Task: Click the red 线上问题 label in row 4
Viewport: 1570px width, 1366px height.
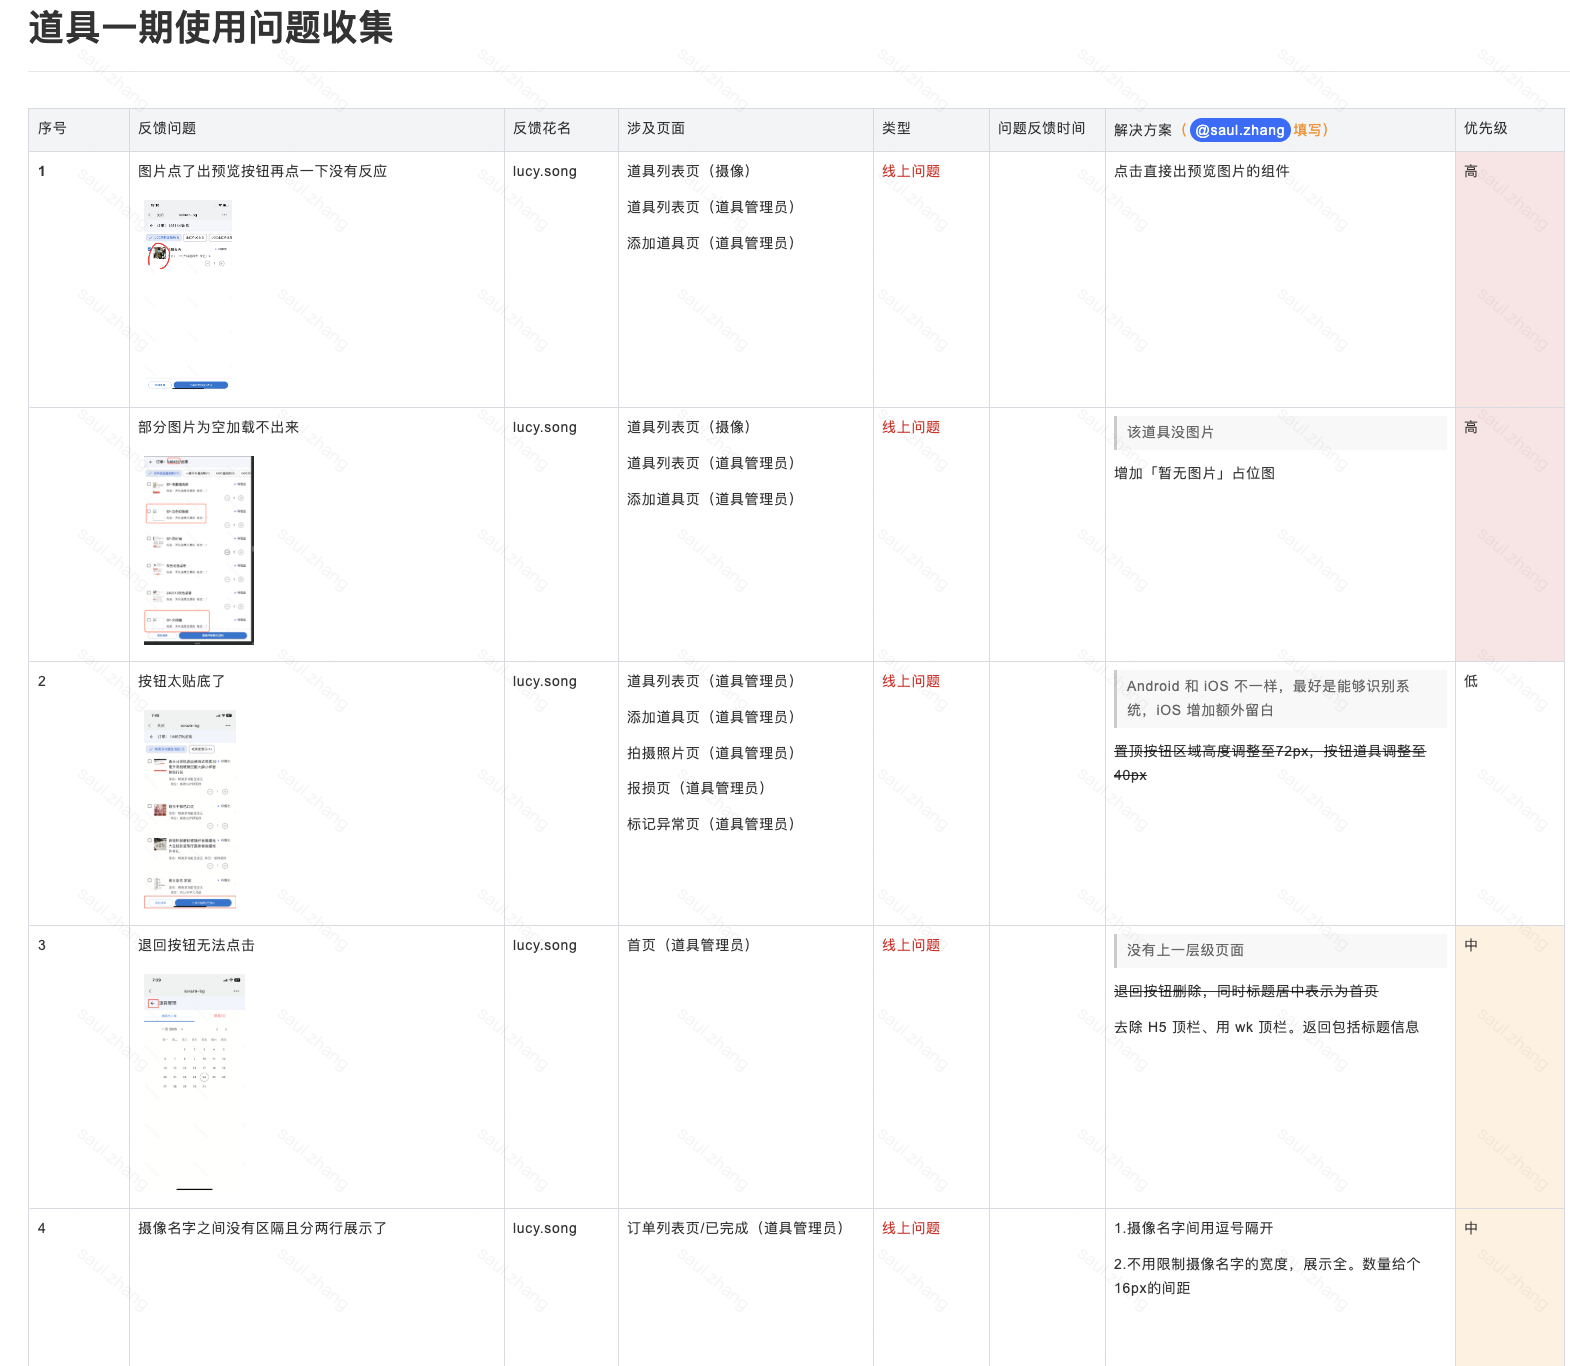Action: 911,1228
